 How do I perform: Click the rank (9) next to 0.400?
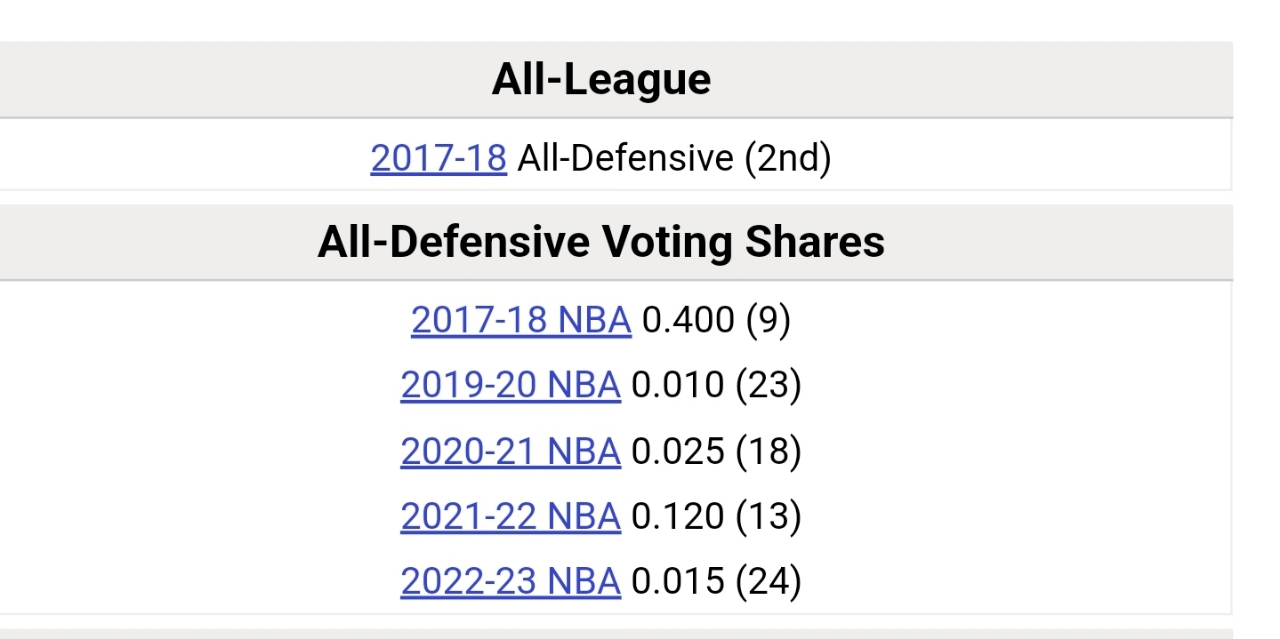[768, 320]
